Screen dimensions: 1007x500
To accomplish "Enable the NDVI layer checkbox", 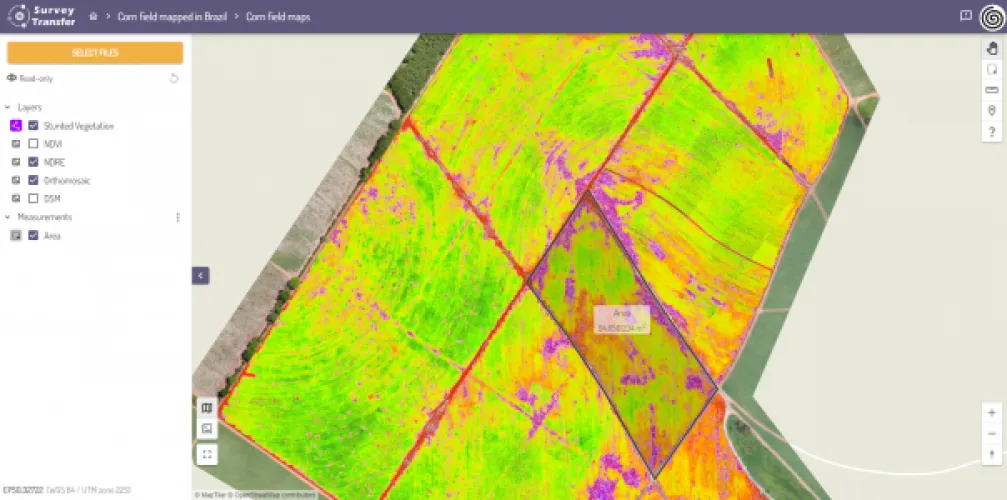I will pyautogui.click(x=34, y=144).
